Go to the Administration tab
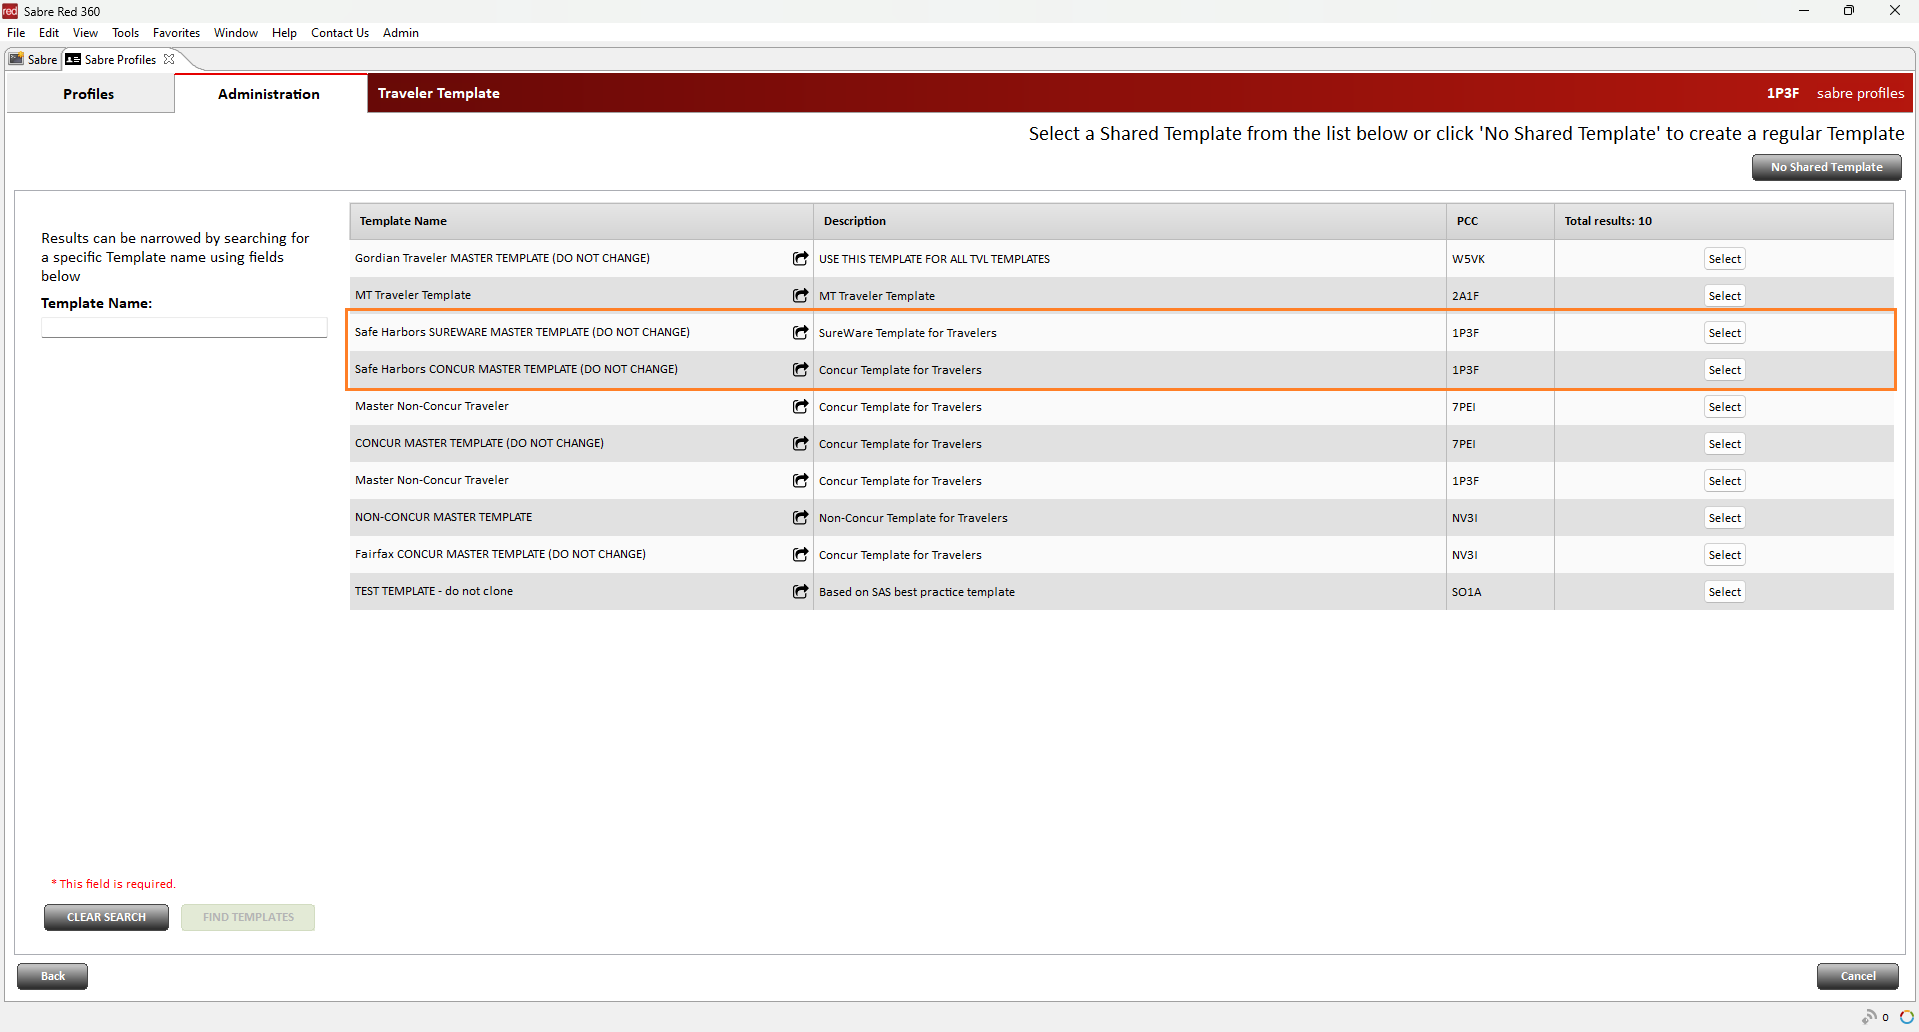This screenshot has height=1032, width=1919. [269, 94]
